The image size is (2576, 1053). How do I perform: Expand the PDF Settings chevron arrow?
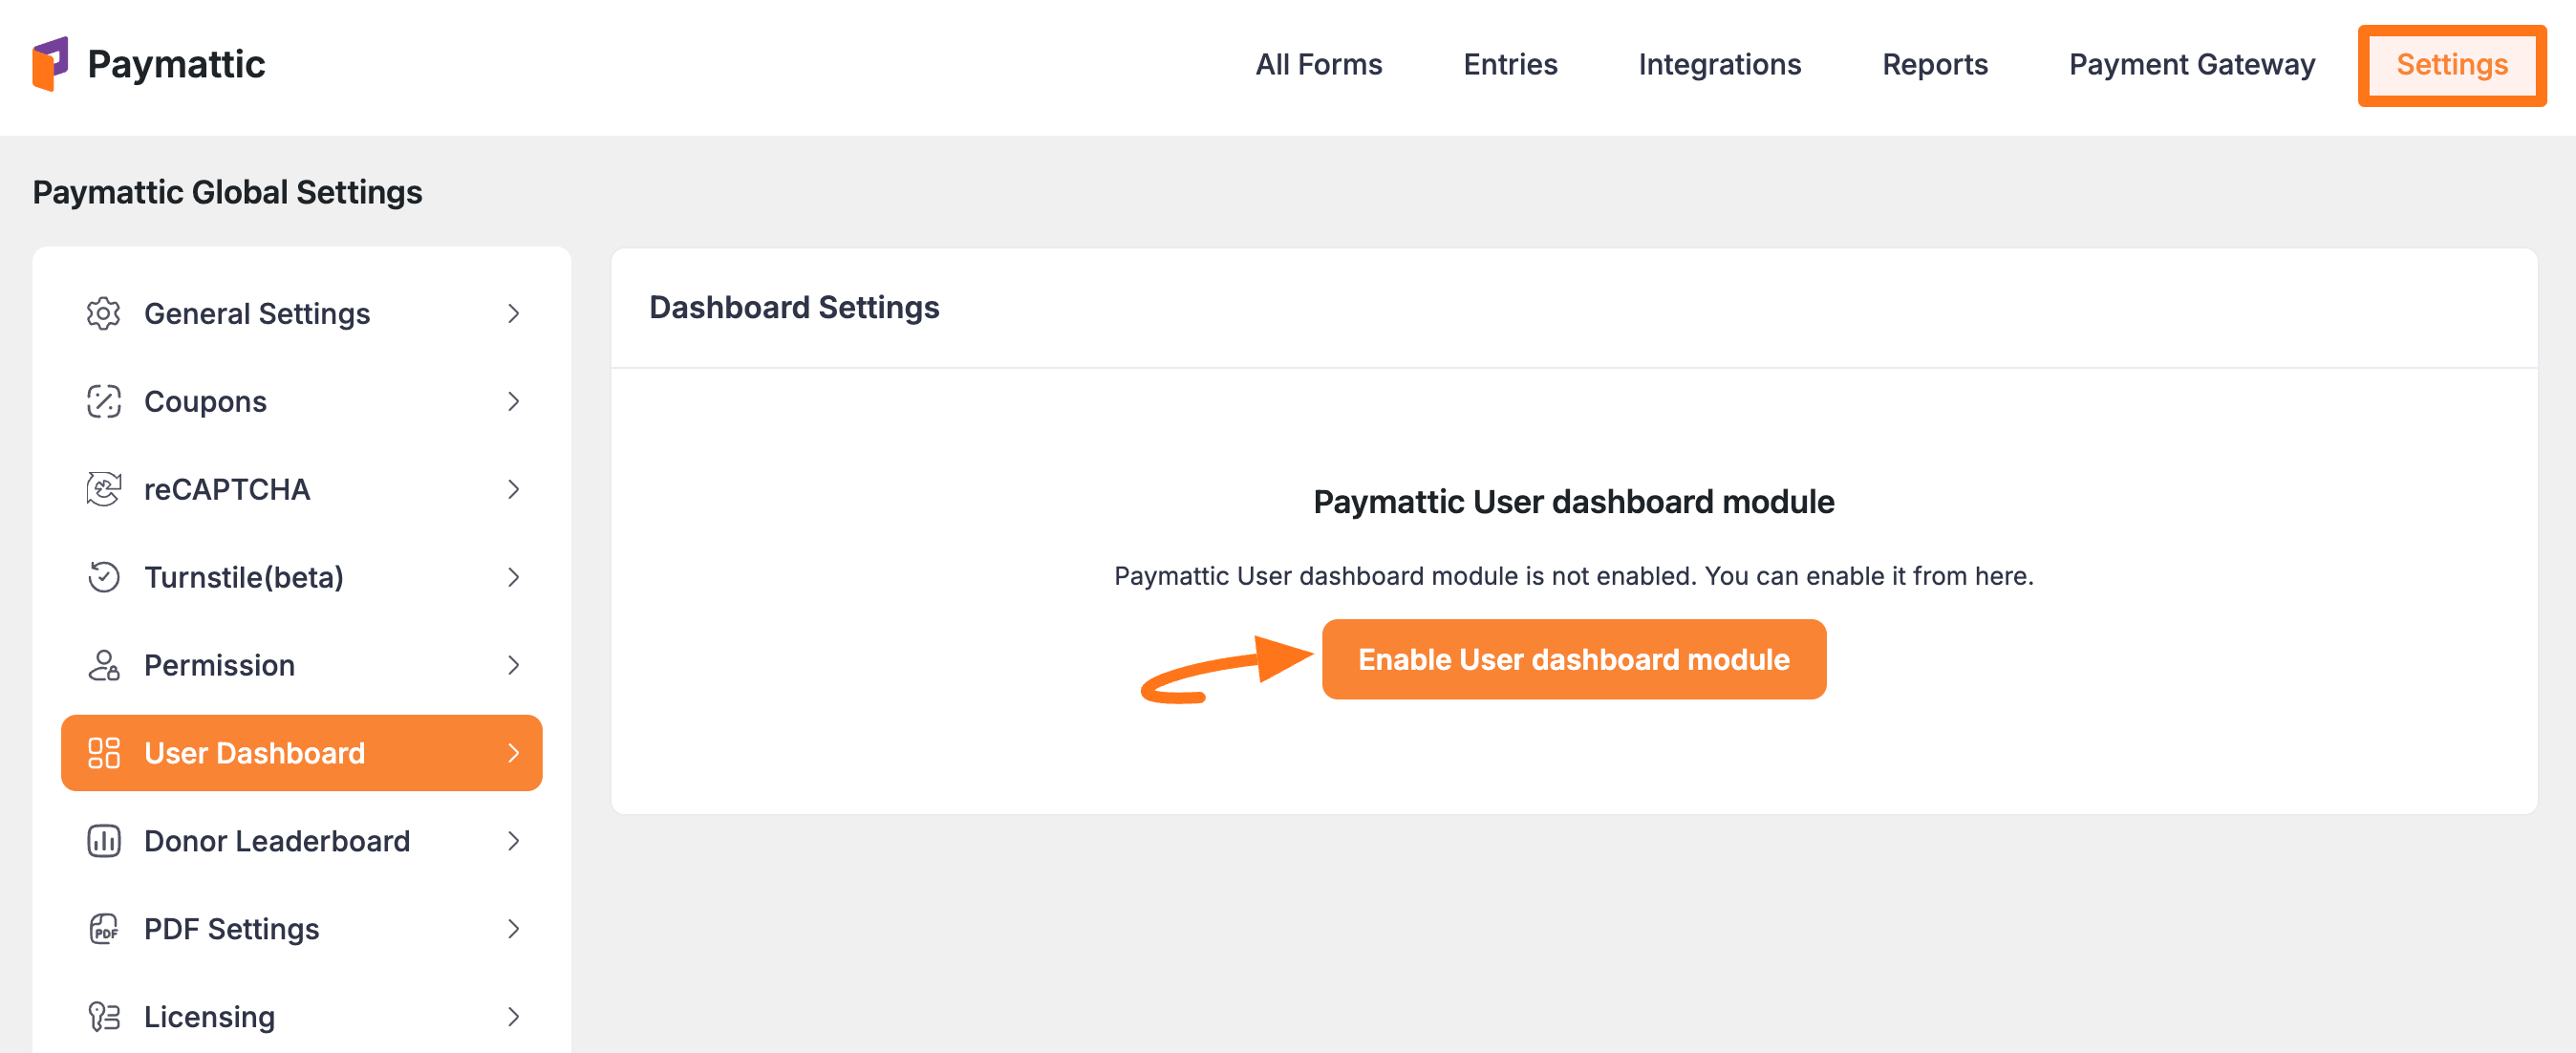click(514, 929)
